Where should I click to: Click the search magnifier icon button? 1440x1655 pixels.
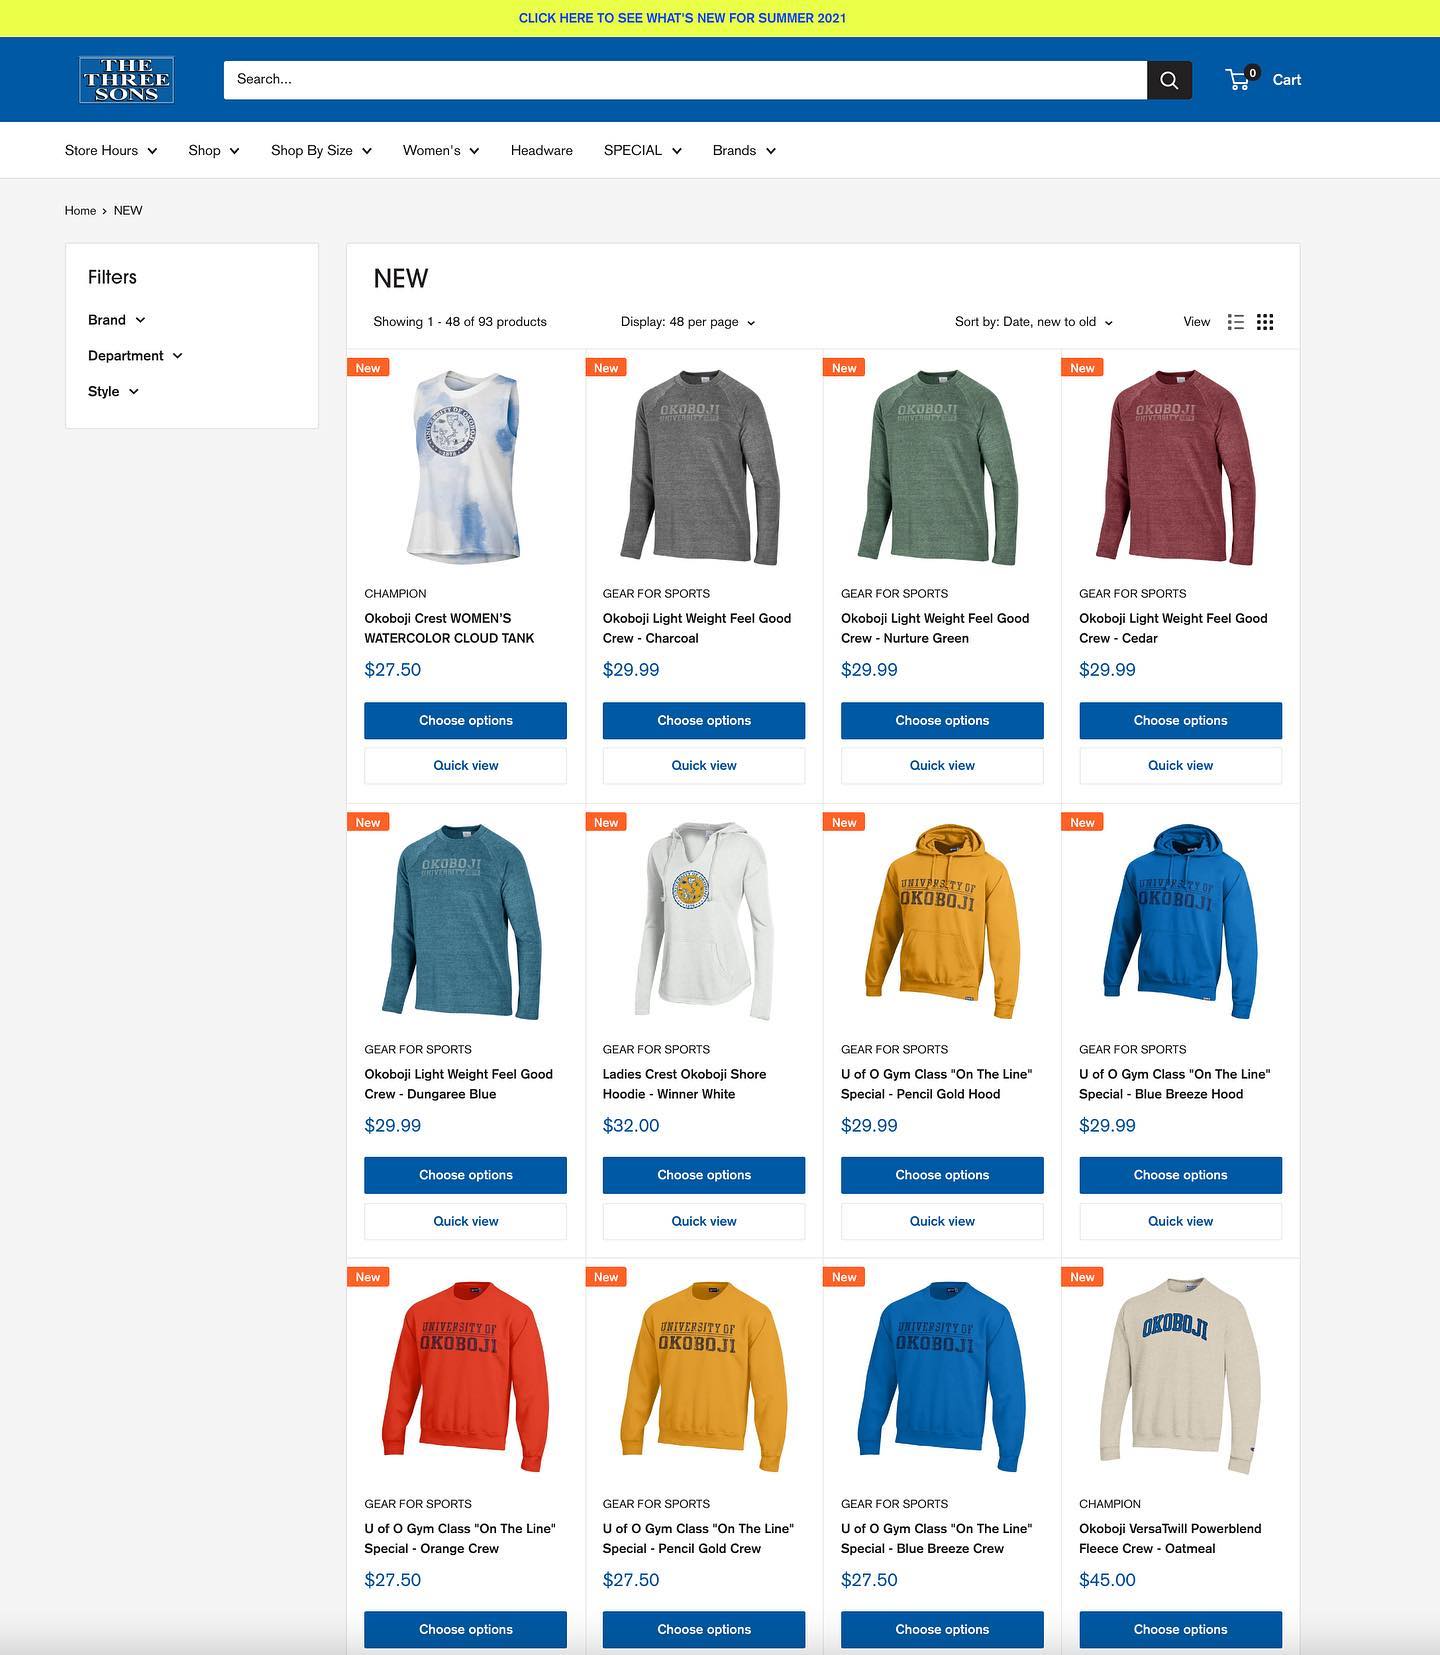coord(1169,80)
